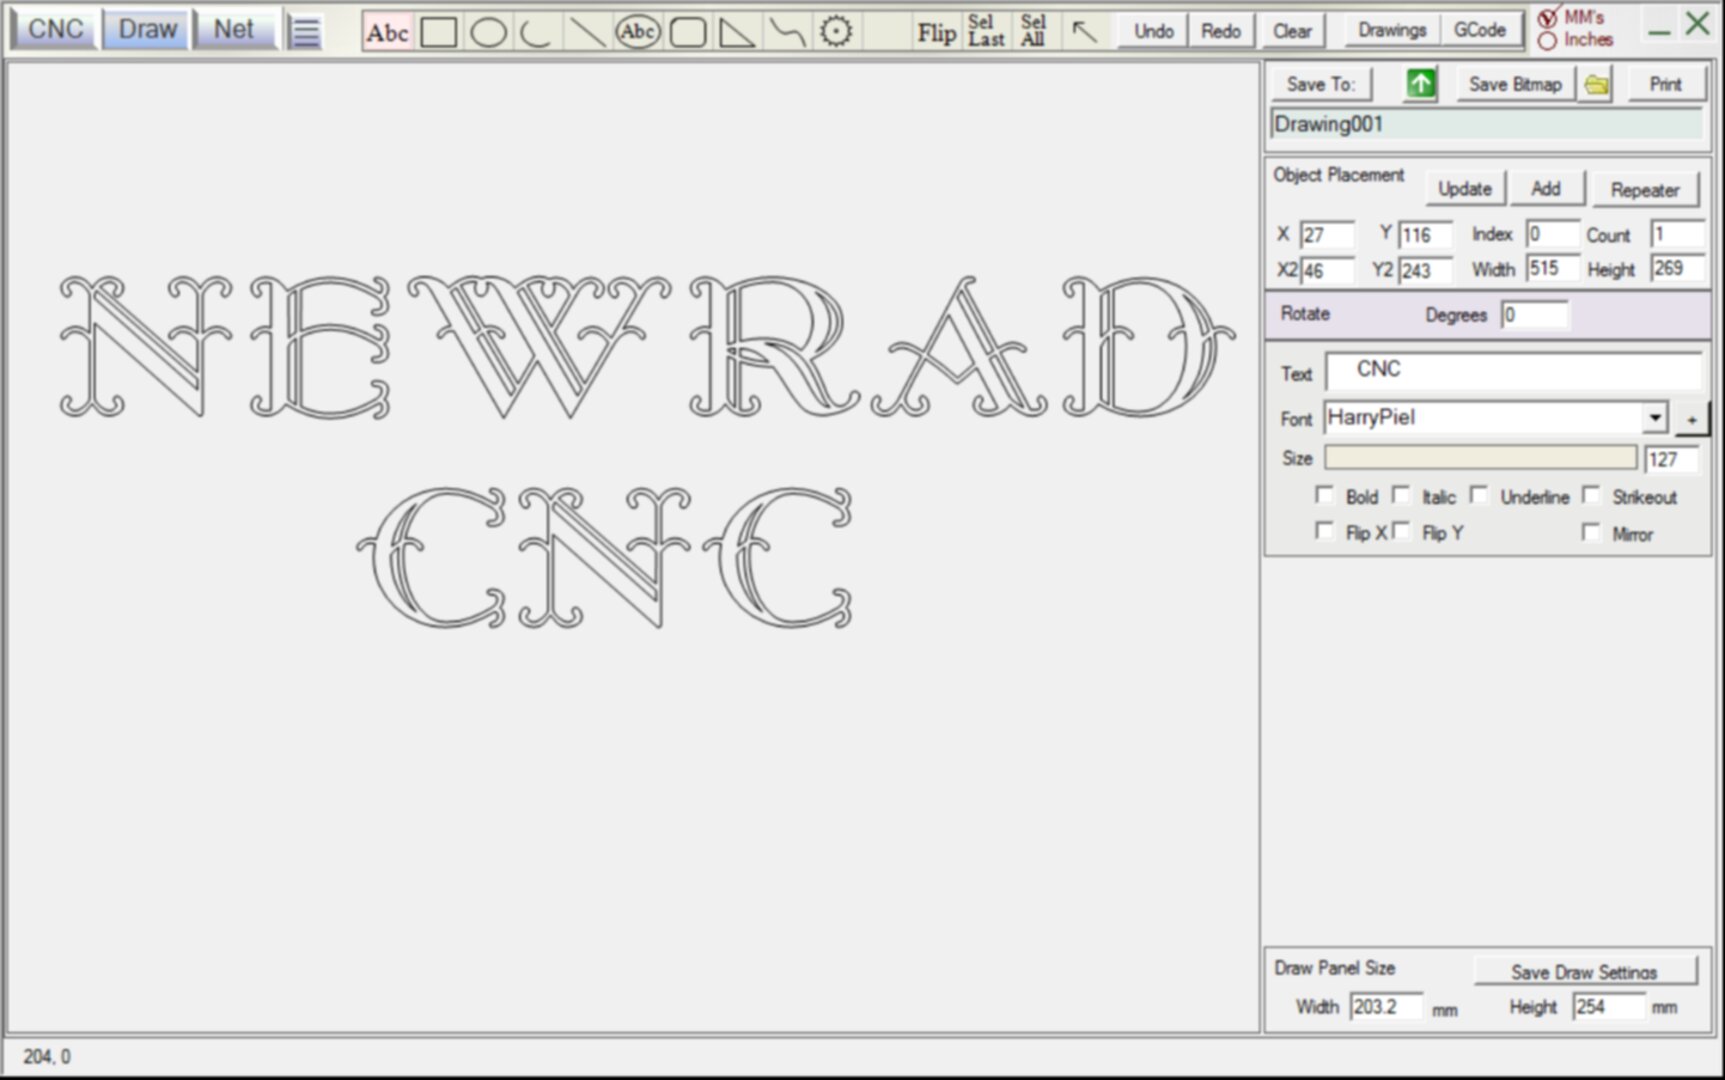This screenshot has height=1080, width=1725.
Task: Expand the HarryPiel font dropdown
Action: click(x=1655, y=418)
